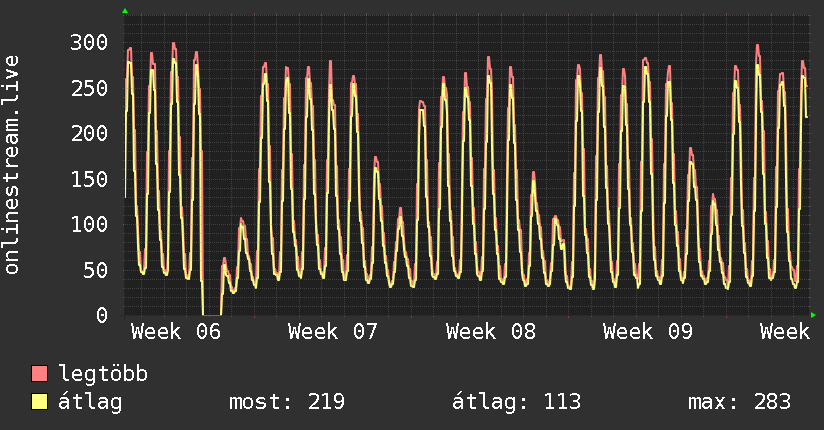Click the 150 y-axis label
The height and width of the screenshot is (430, 824).
(x=89, y=179)
